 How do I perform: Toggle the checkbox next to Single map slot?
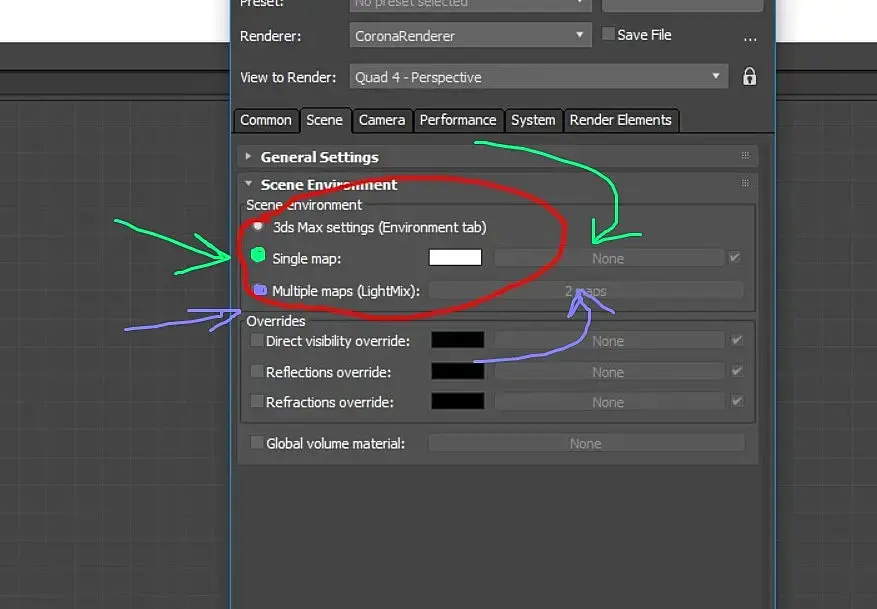click(735, 257)
